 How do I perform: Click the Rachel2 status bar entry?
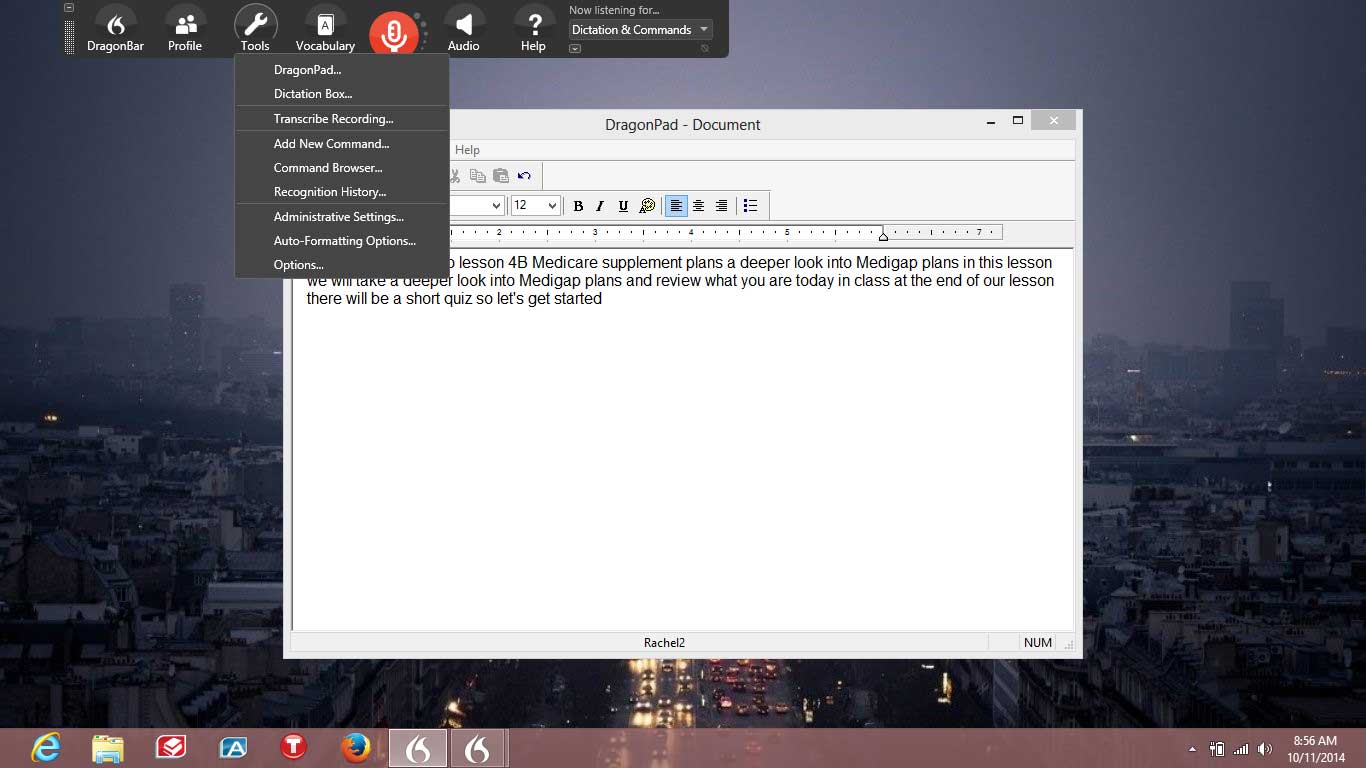[x=664, y=643]
